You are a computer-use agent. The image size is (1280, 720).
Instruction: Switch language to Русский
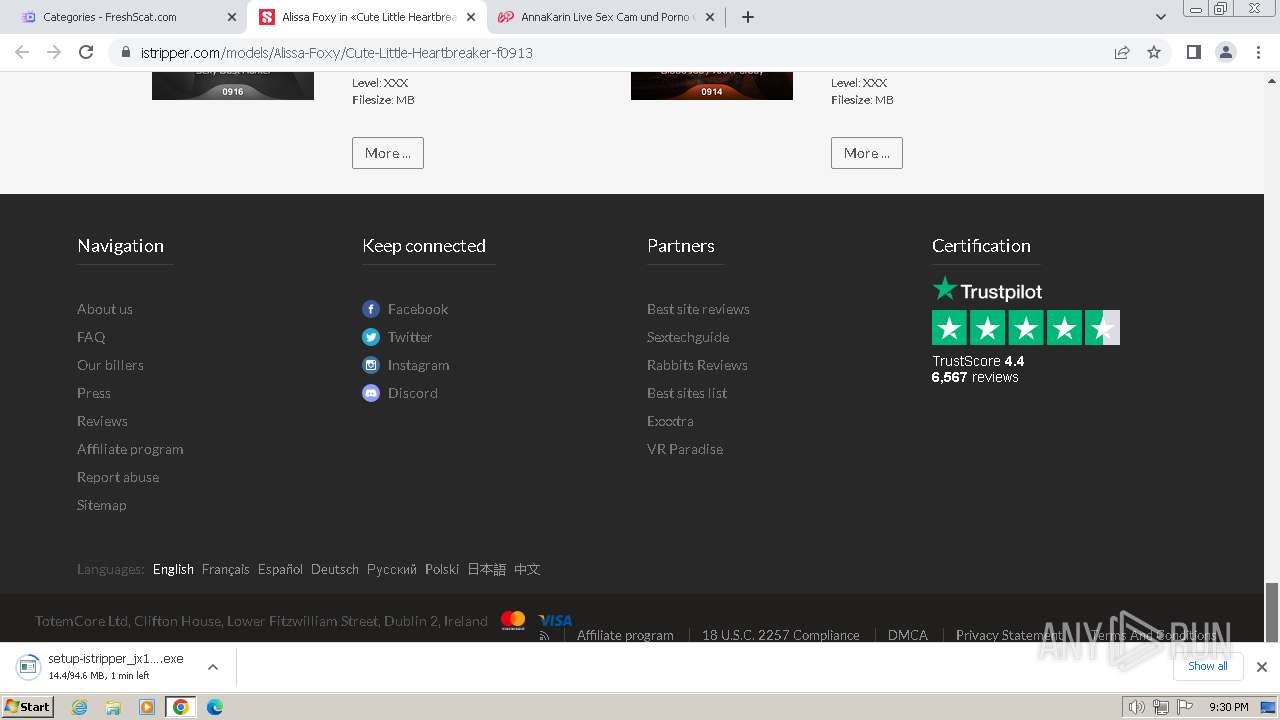point(392,569)
